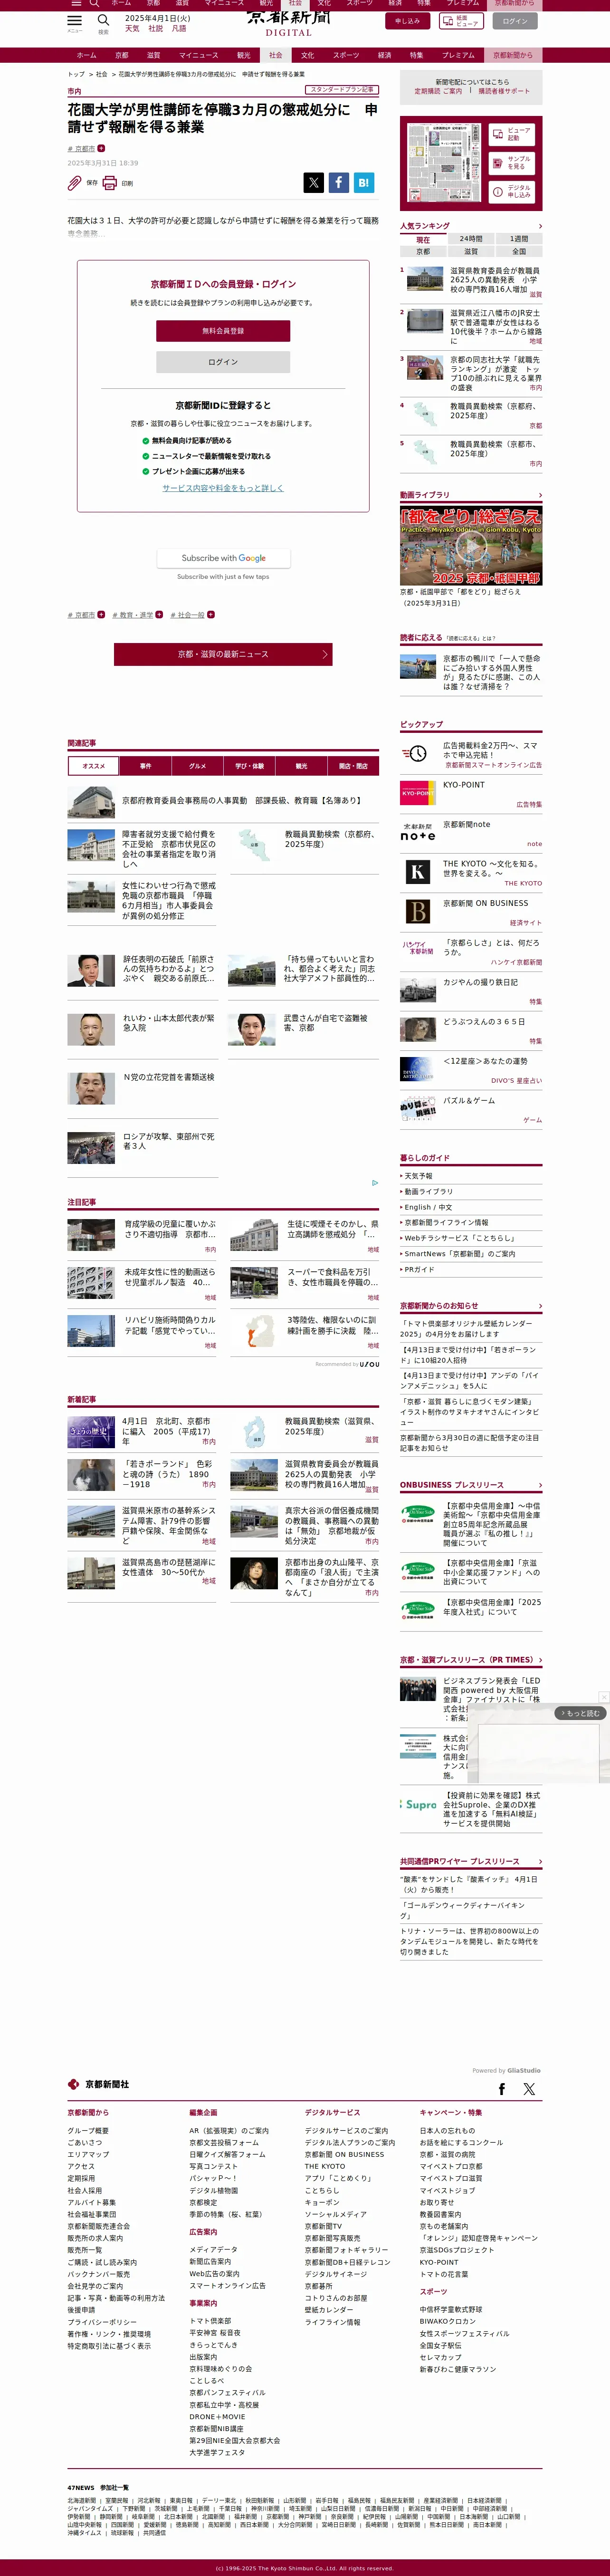The width and height of the screenshot is (610, 2576).
Task: Click もっと読む on overlay ad
Action: coord(580,1713)
